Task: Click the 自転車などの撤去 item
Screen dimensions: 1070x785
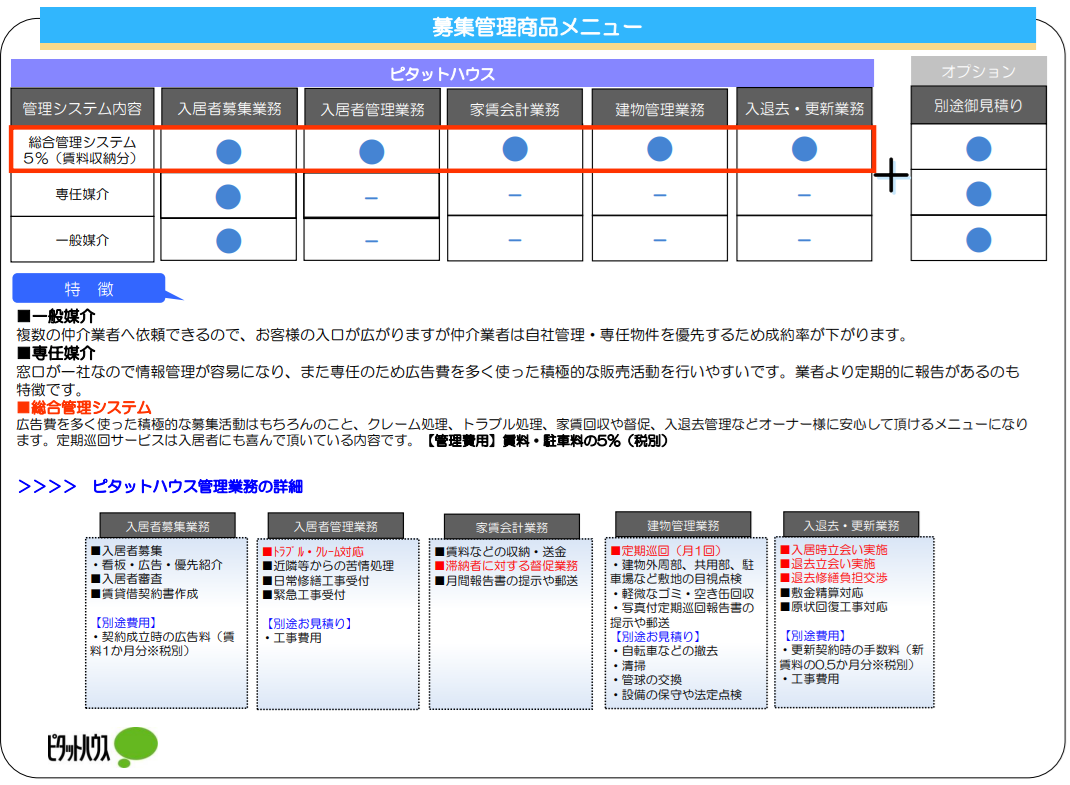Action: pyautogui.click(x=665, y=651)
